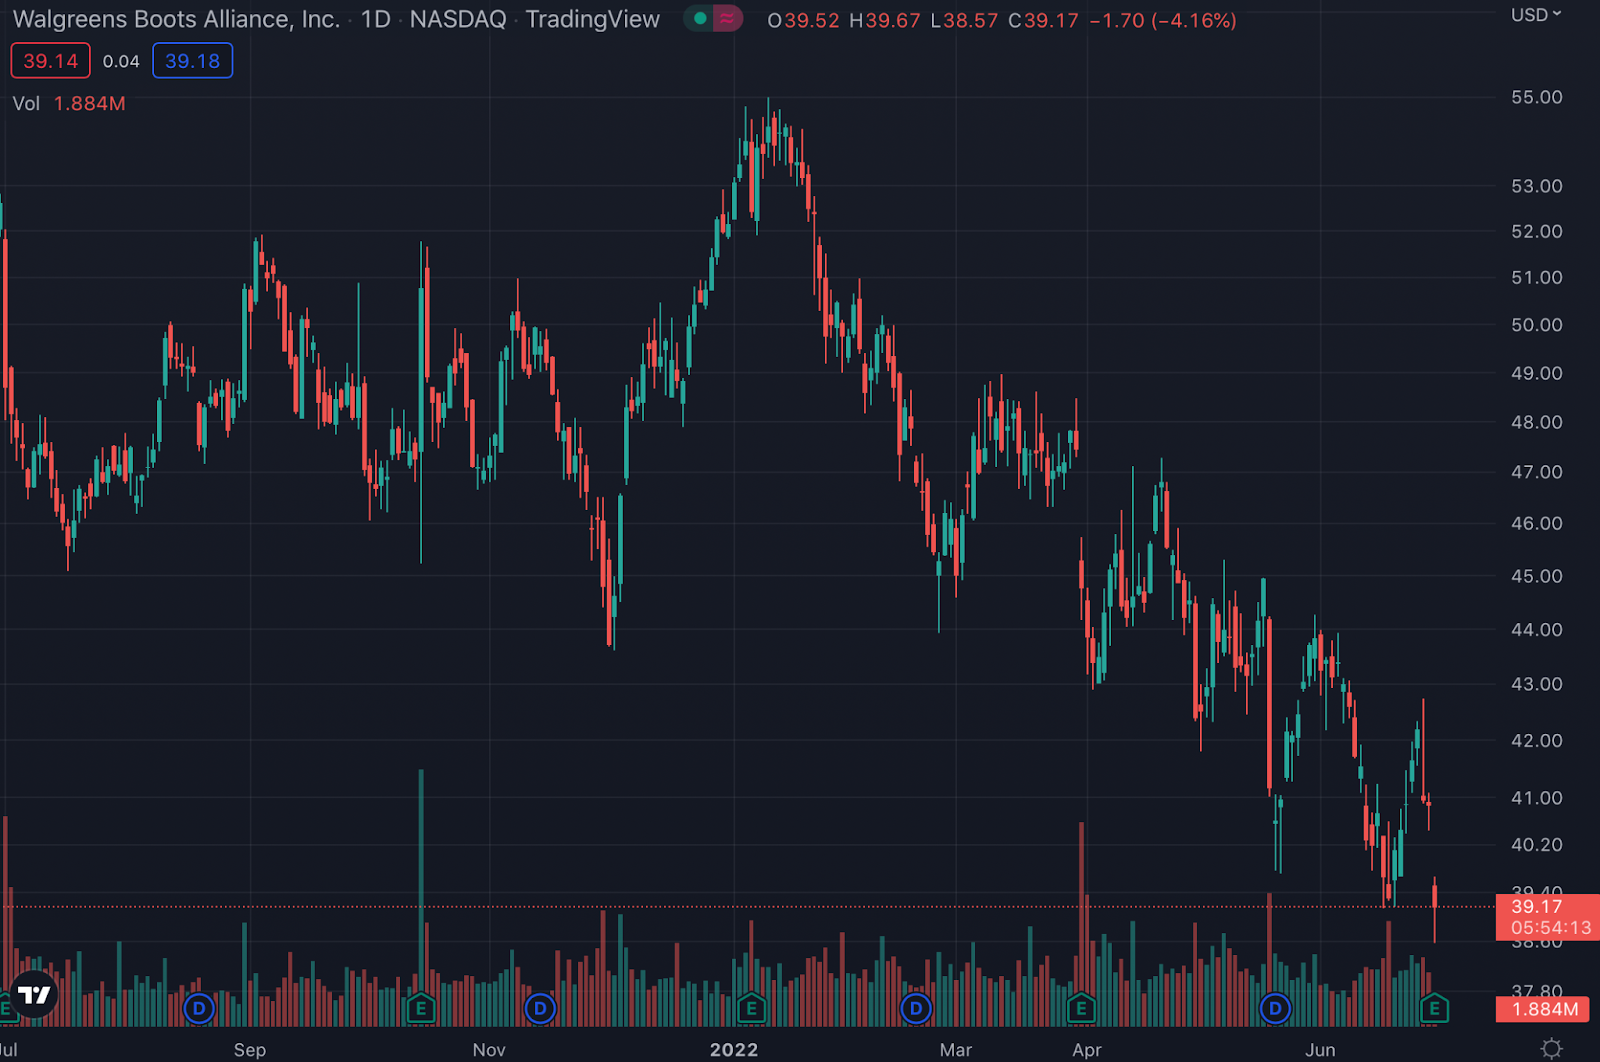Click the earnings E marker in October
1600x1062 pixels.
(x=421, y=1008)
